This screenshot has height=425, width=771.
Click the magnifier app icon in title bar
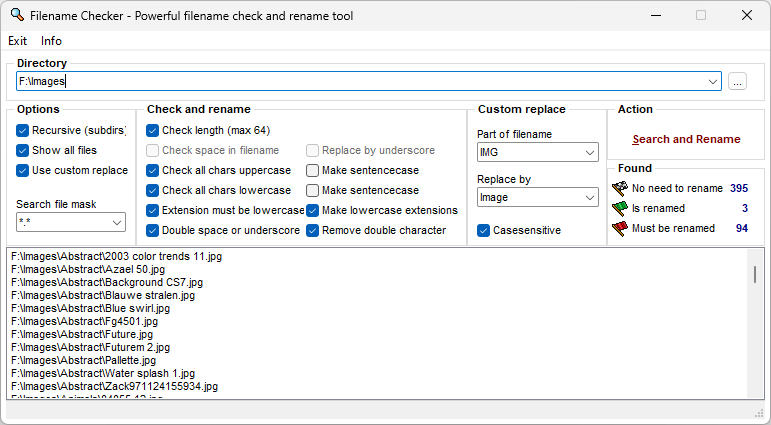17,15
